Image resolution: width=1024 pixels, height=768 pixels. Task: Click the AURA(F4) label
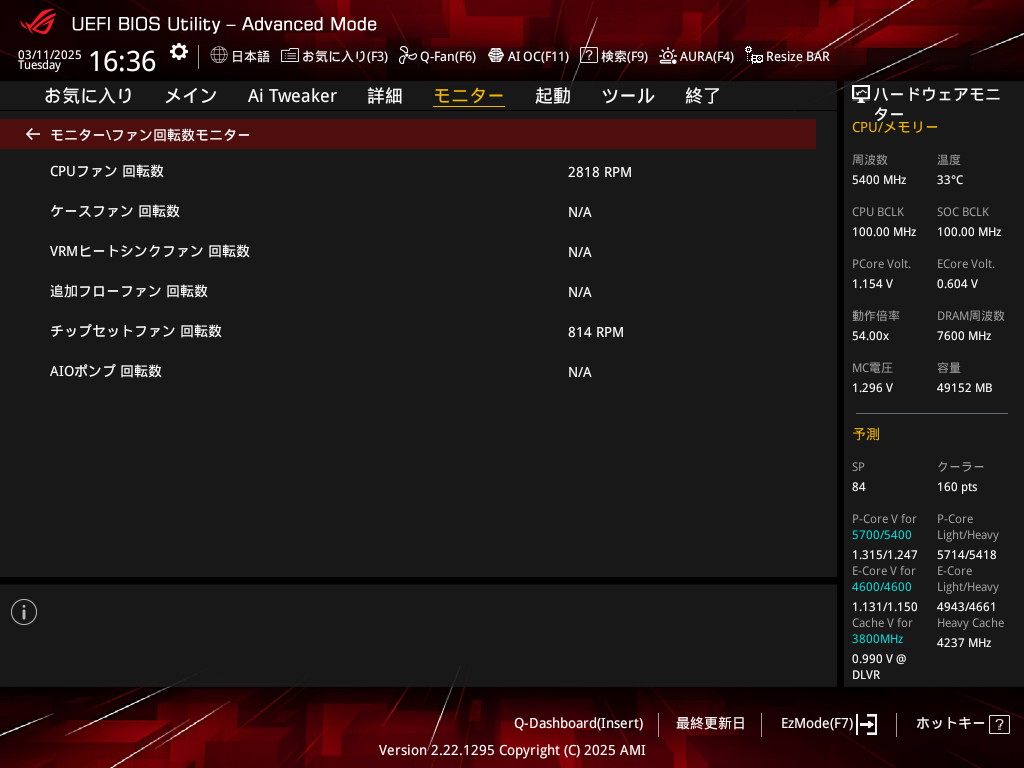pyautogui.click(x=707, y=56)
